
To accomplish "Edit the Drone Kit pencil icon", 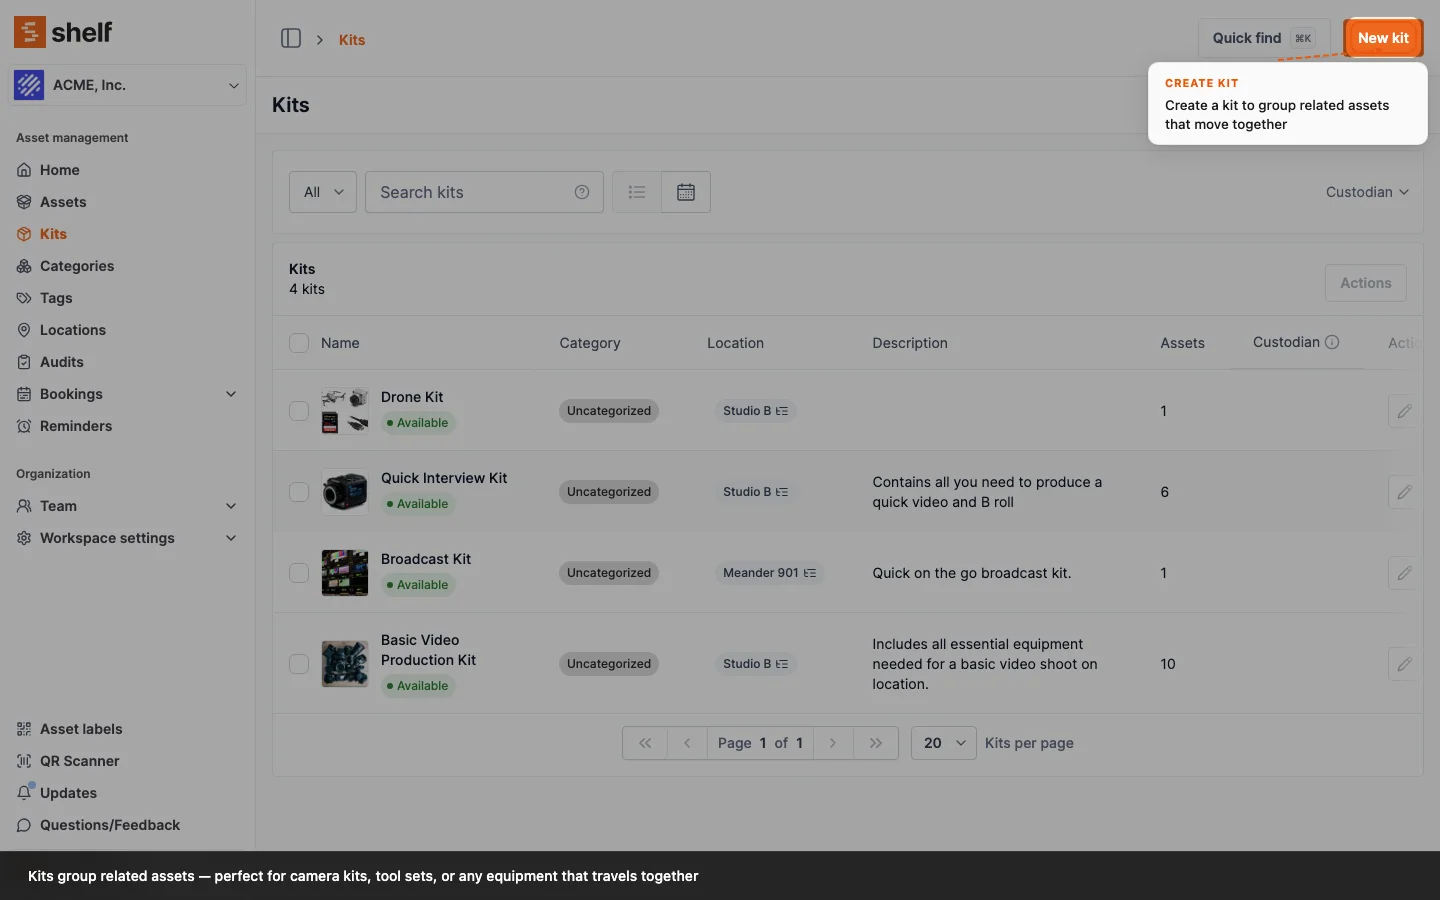I will [x=1404, y=411].
